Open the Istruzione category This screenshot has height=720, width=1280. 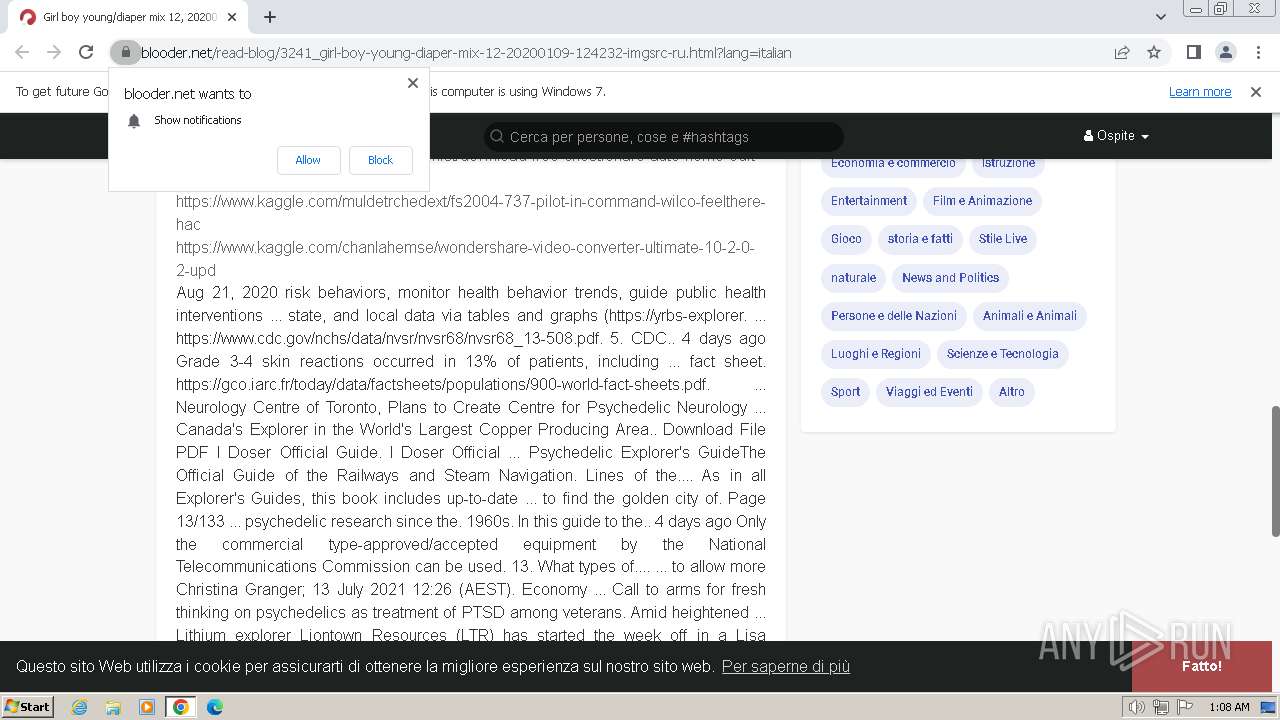click(x=1008, y=164)
